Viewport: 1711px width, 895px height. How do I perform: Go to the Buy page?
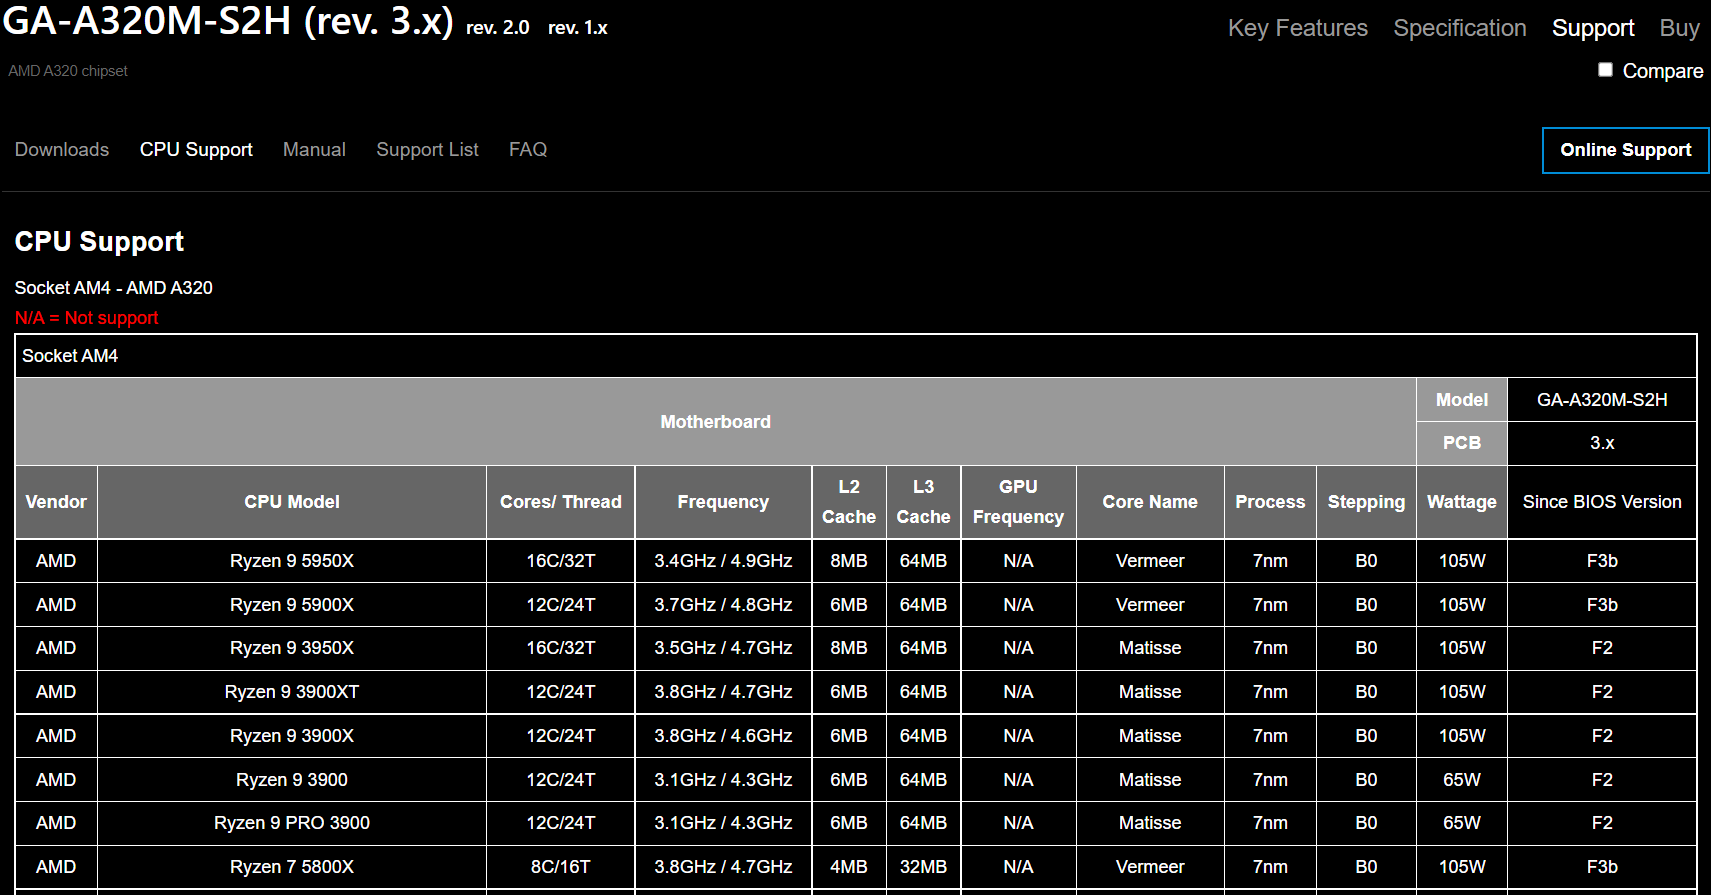1680,28
